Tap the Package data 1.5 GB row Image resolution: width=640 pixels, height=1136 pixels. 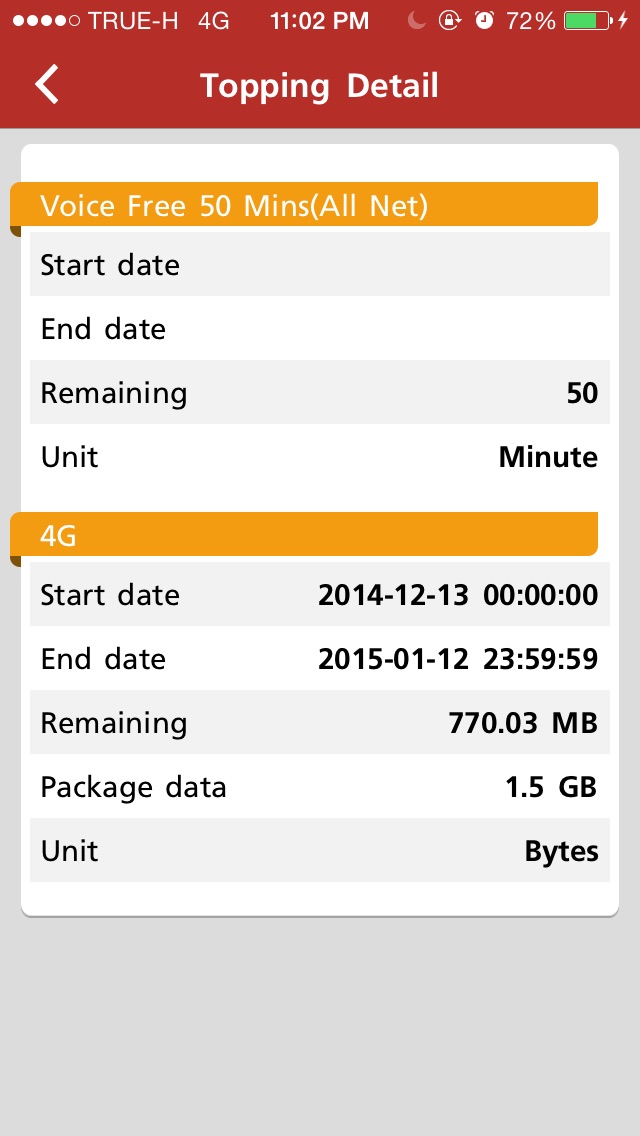pyautogui.click(x=320, y=787)
